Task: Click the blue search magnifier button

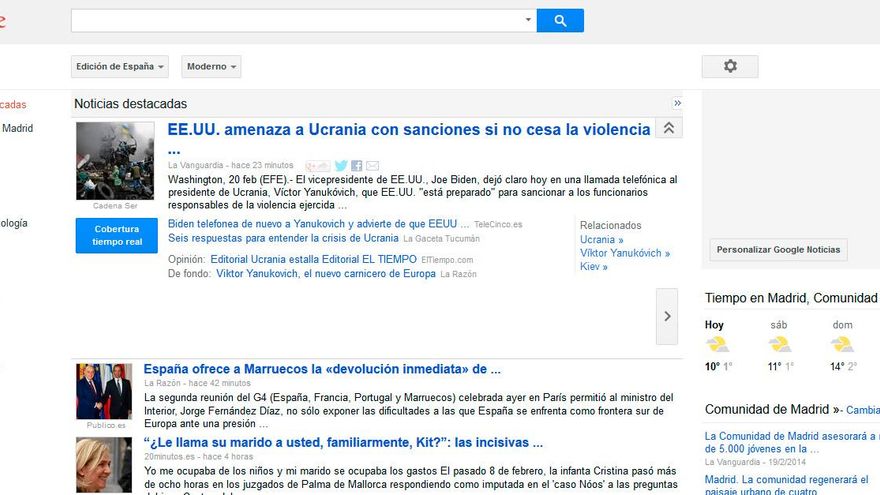Action: 560,20
